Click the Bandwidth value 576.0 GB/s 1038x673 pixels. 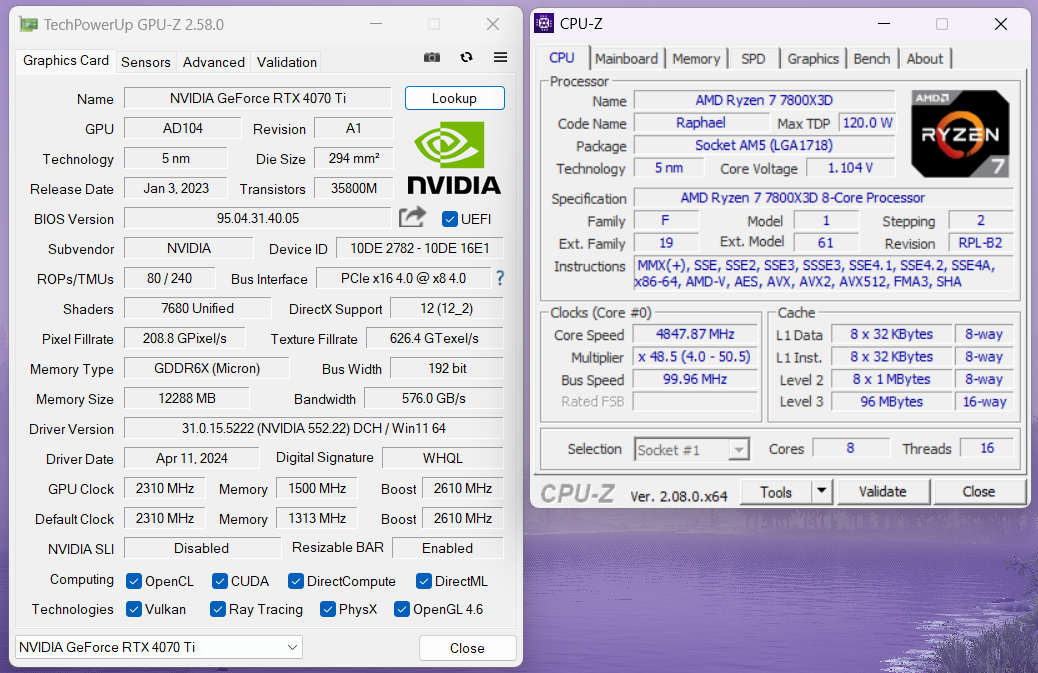[x=434, y=398]
